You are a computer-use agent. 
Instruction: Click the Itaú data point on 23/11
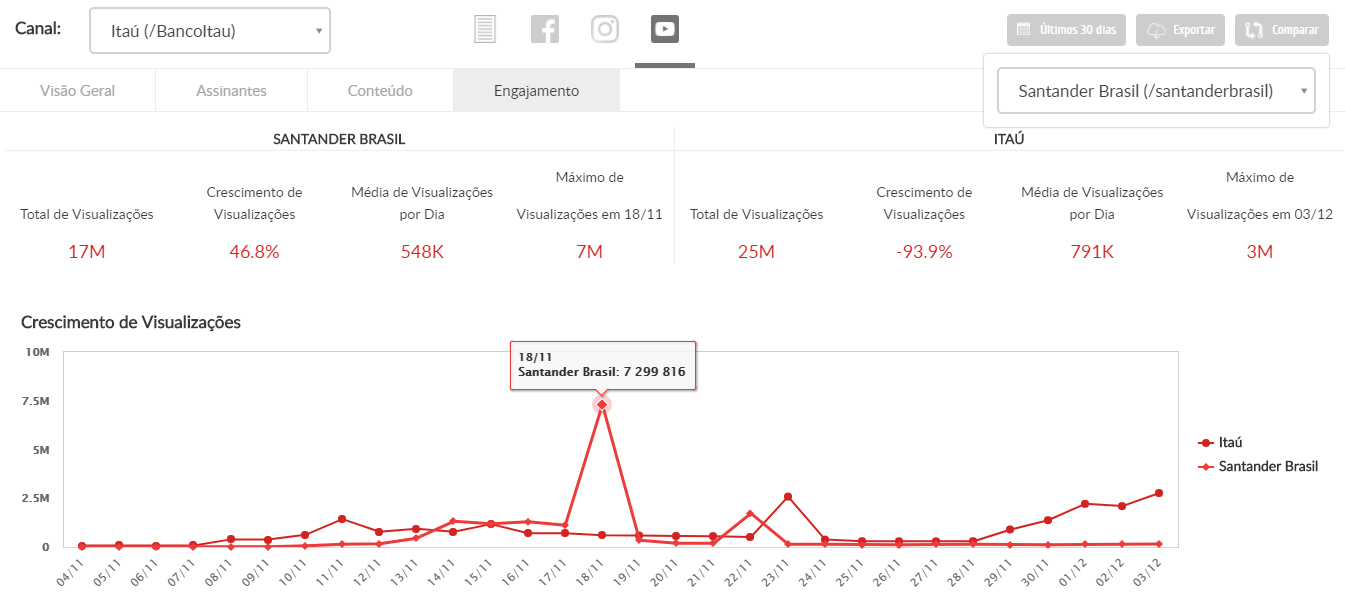click(788, 497)
